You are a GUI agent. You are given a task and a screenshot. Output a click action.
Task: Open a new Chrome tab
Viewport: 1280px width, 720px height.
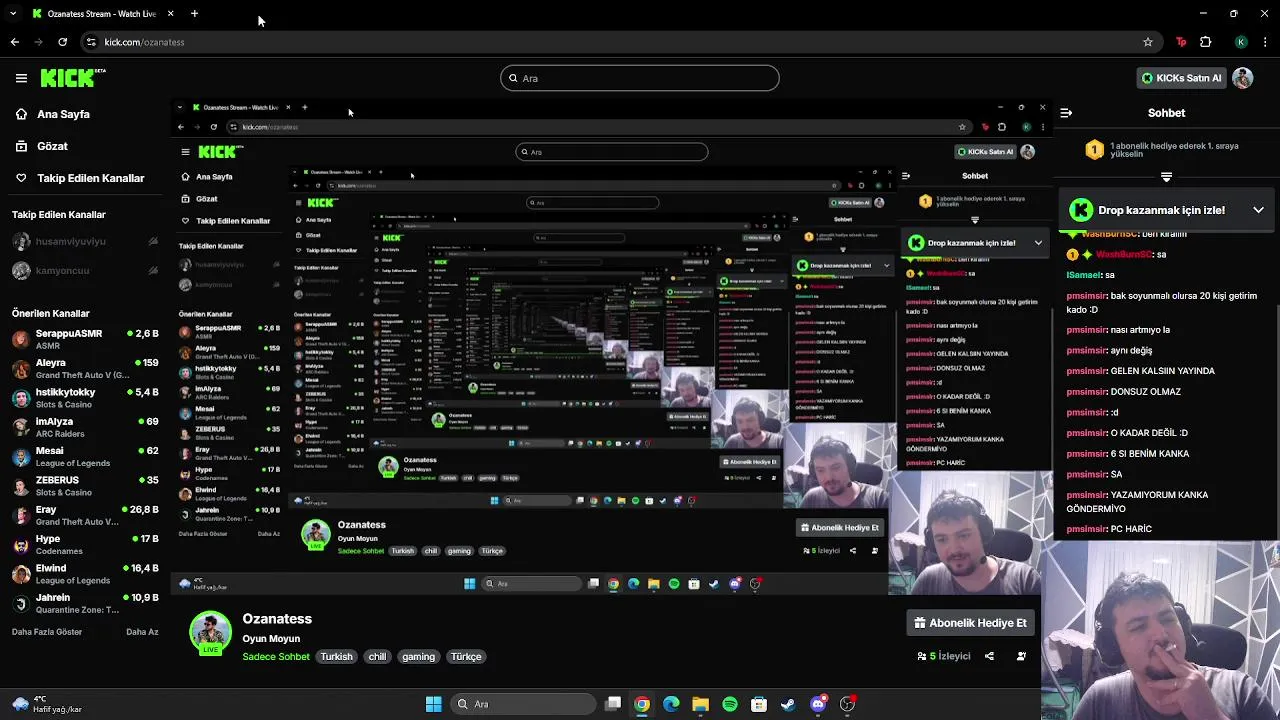[194, 14]
